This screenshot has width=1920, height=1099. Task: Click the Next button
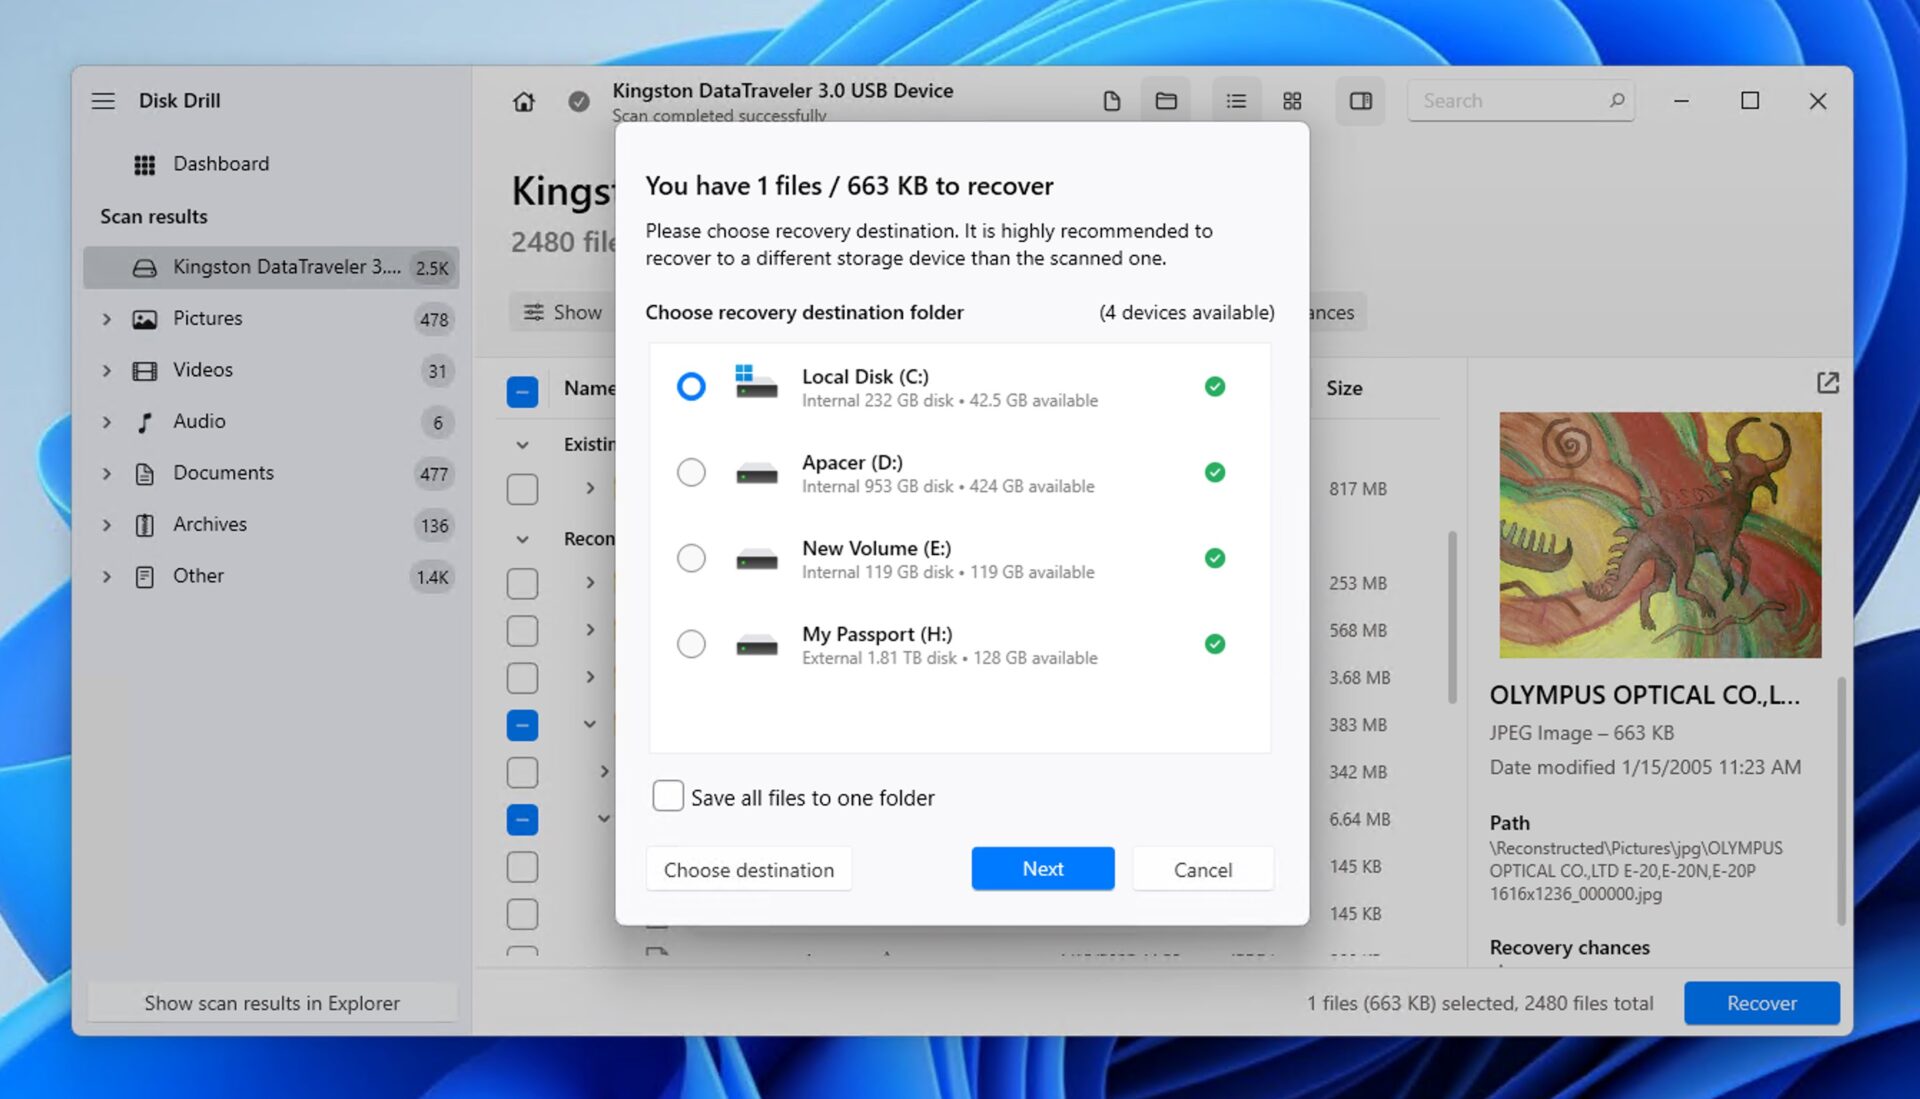(1042, 868)
